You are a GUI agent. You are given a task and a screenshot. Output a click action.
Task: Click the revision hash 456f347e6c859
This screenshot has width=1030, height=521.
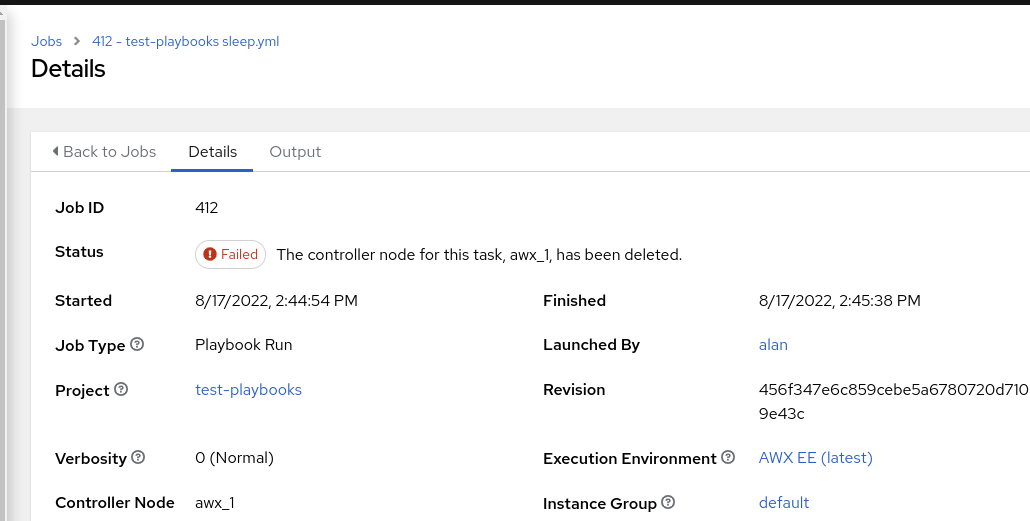[x=893, y=401]
